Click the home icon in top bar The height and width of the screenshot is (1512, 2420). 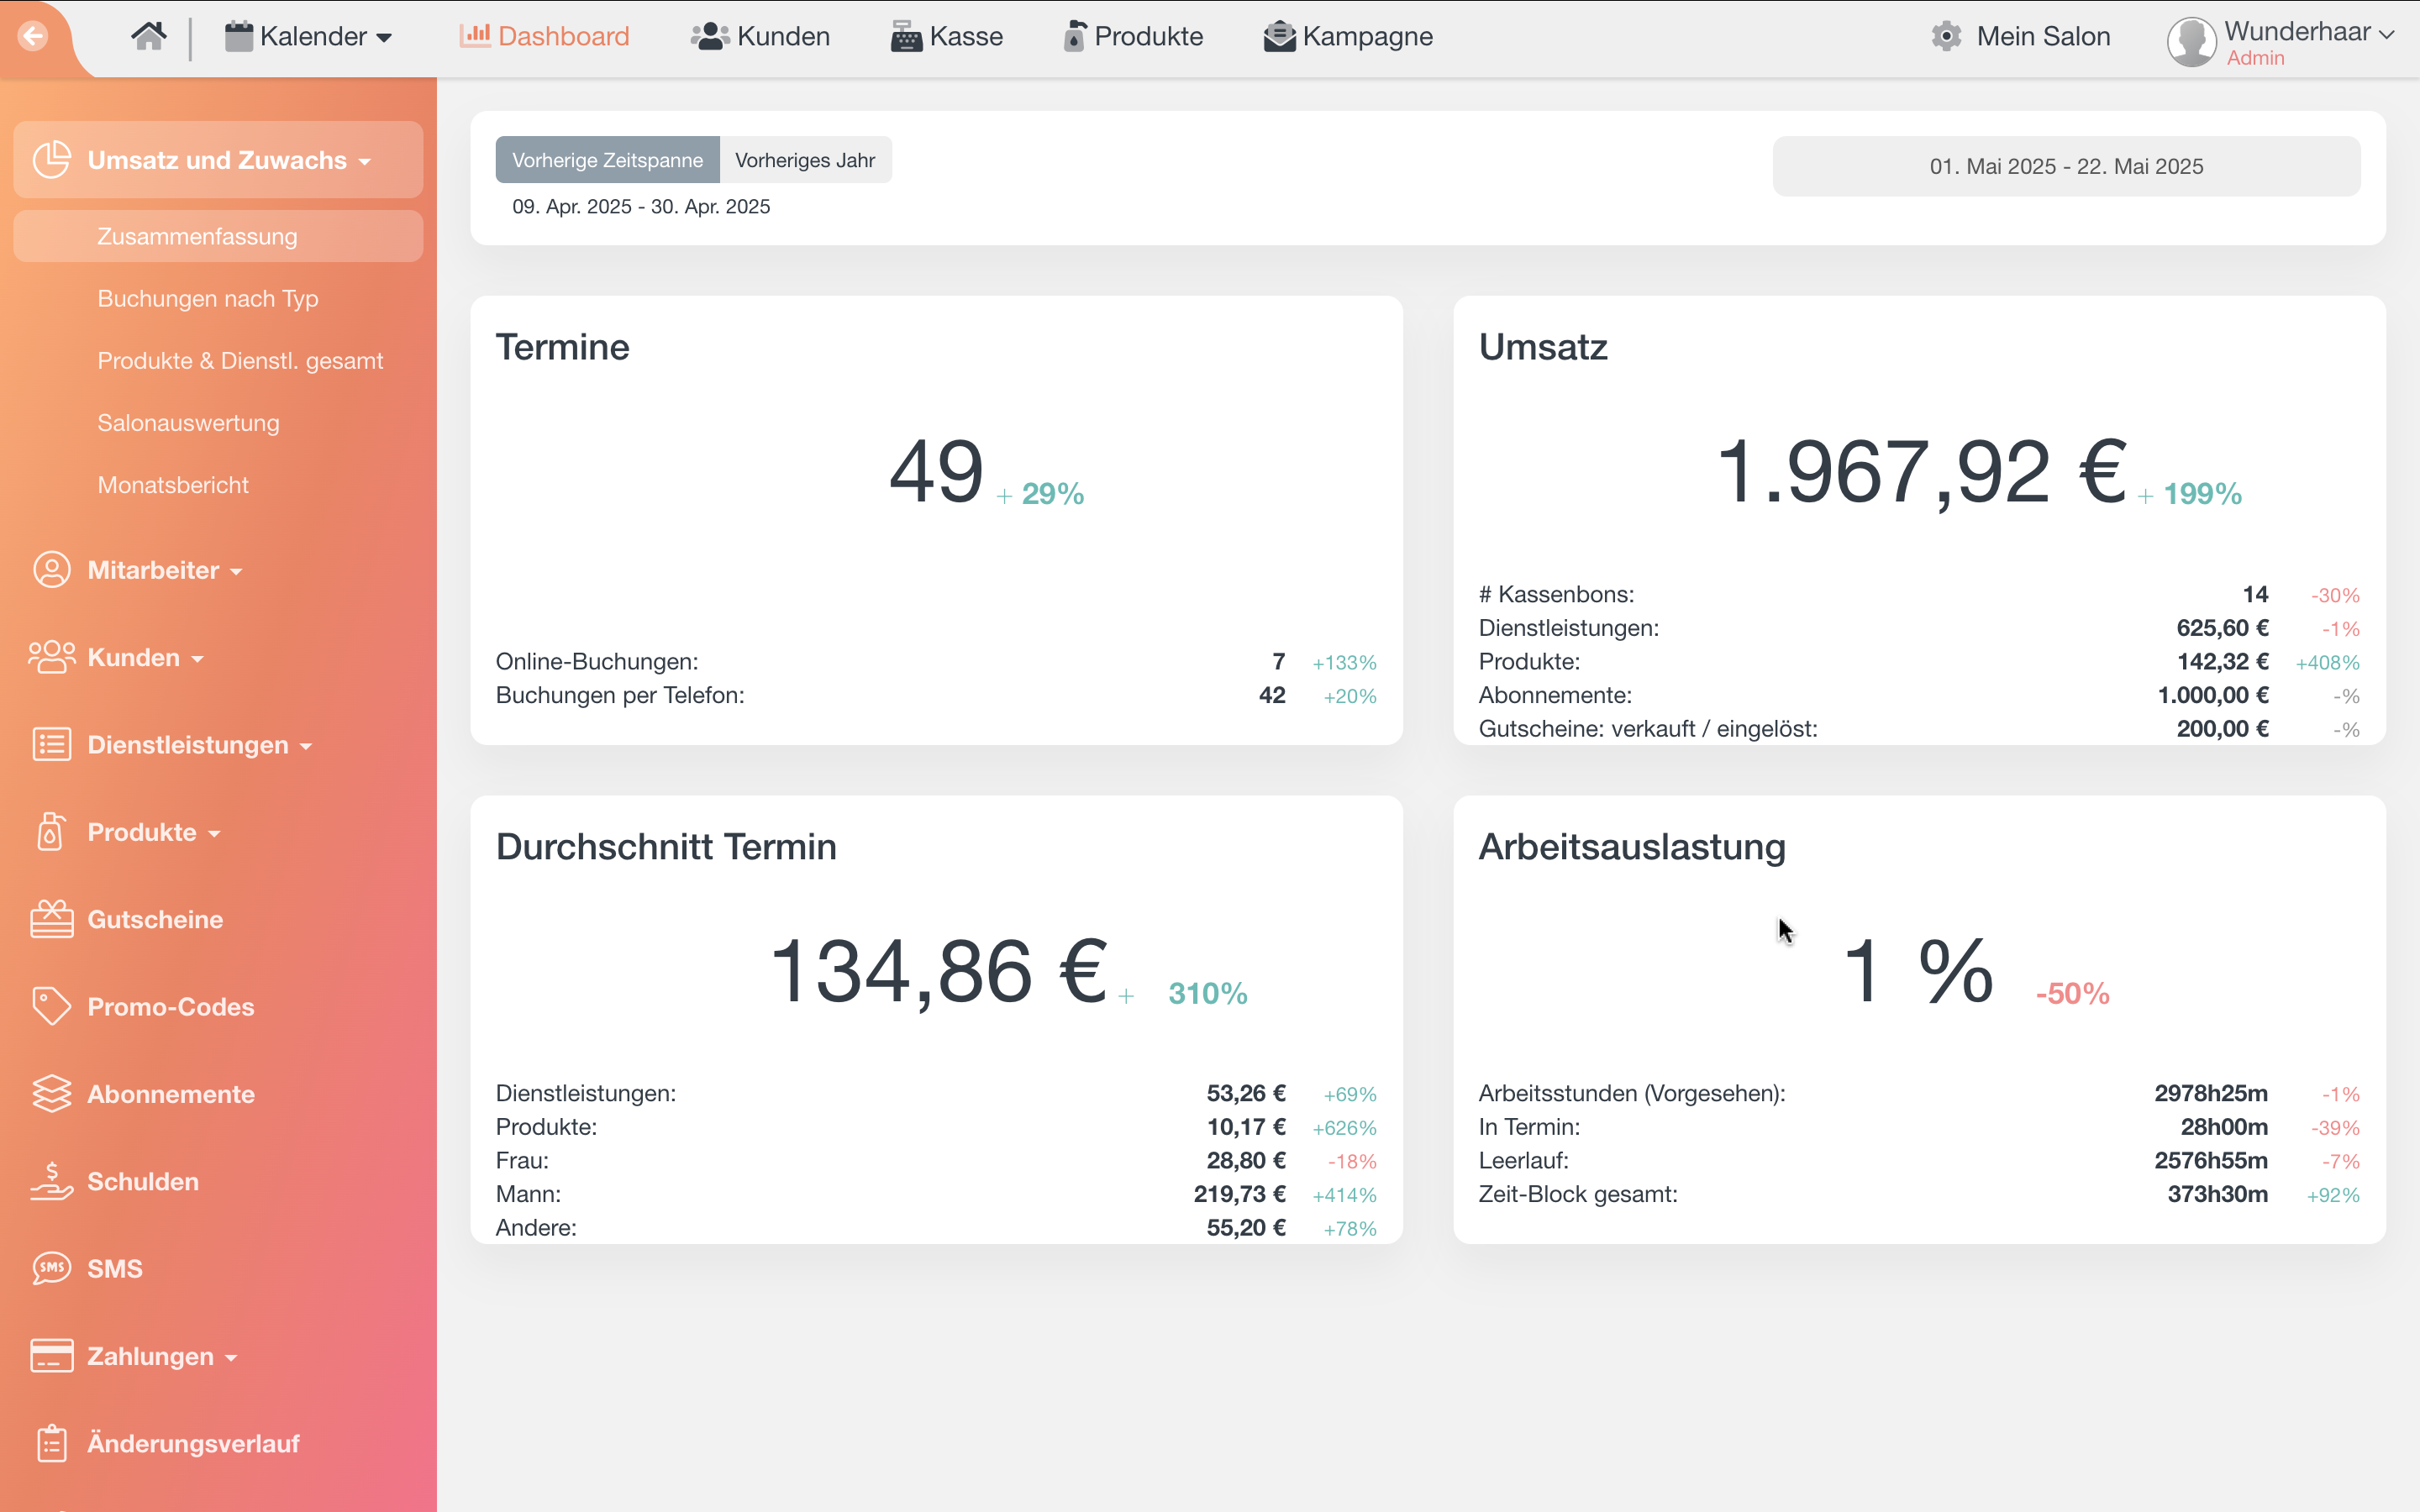pyautogui.click(x=148, y=37)
